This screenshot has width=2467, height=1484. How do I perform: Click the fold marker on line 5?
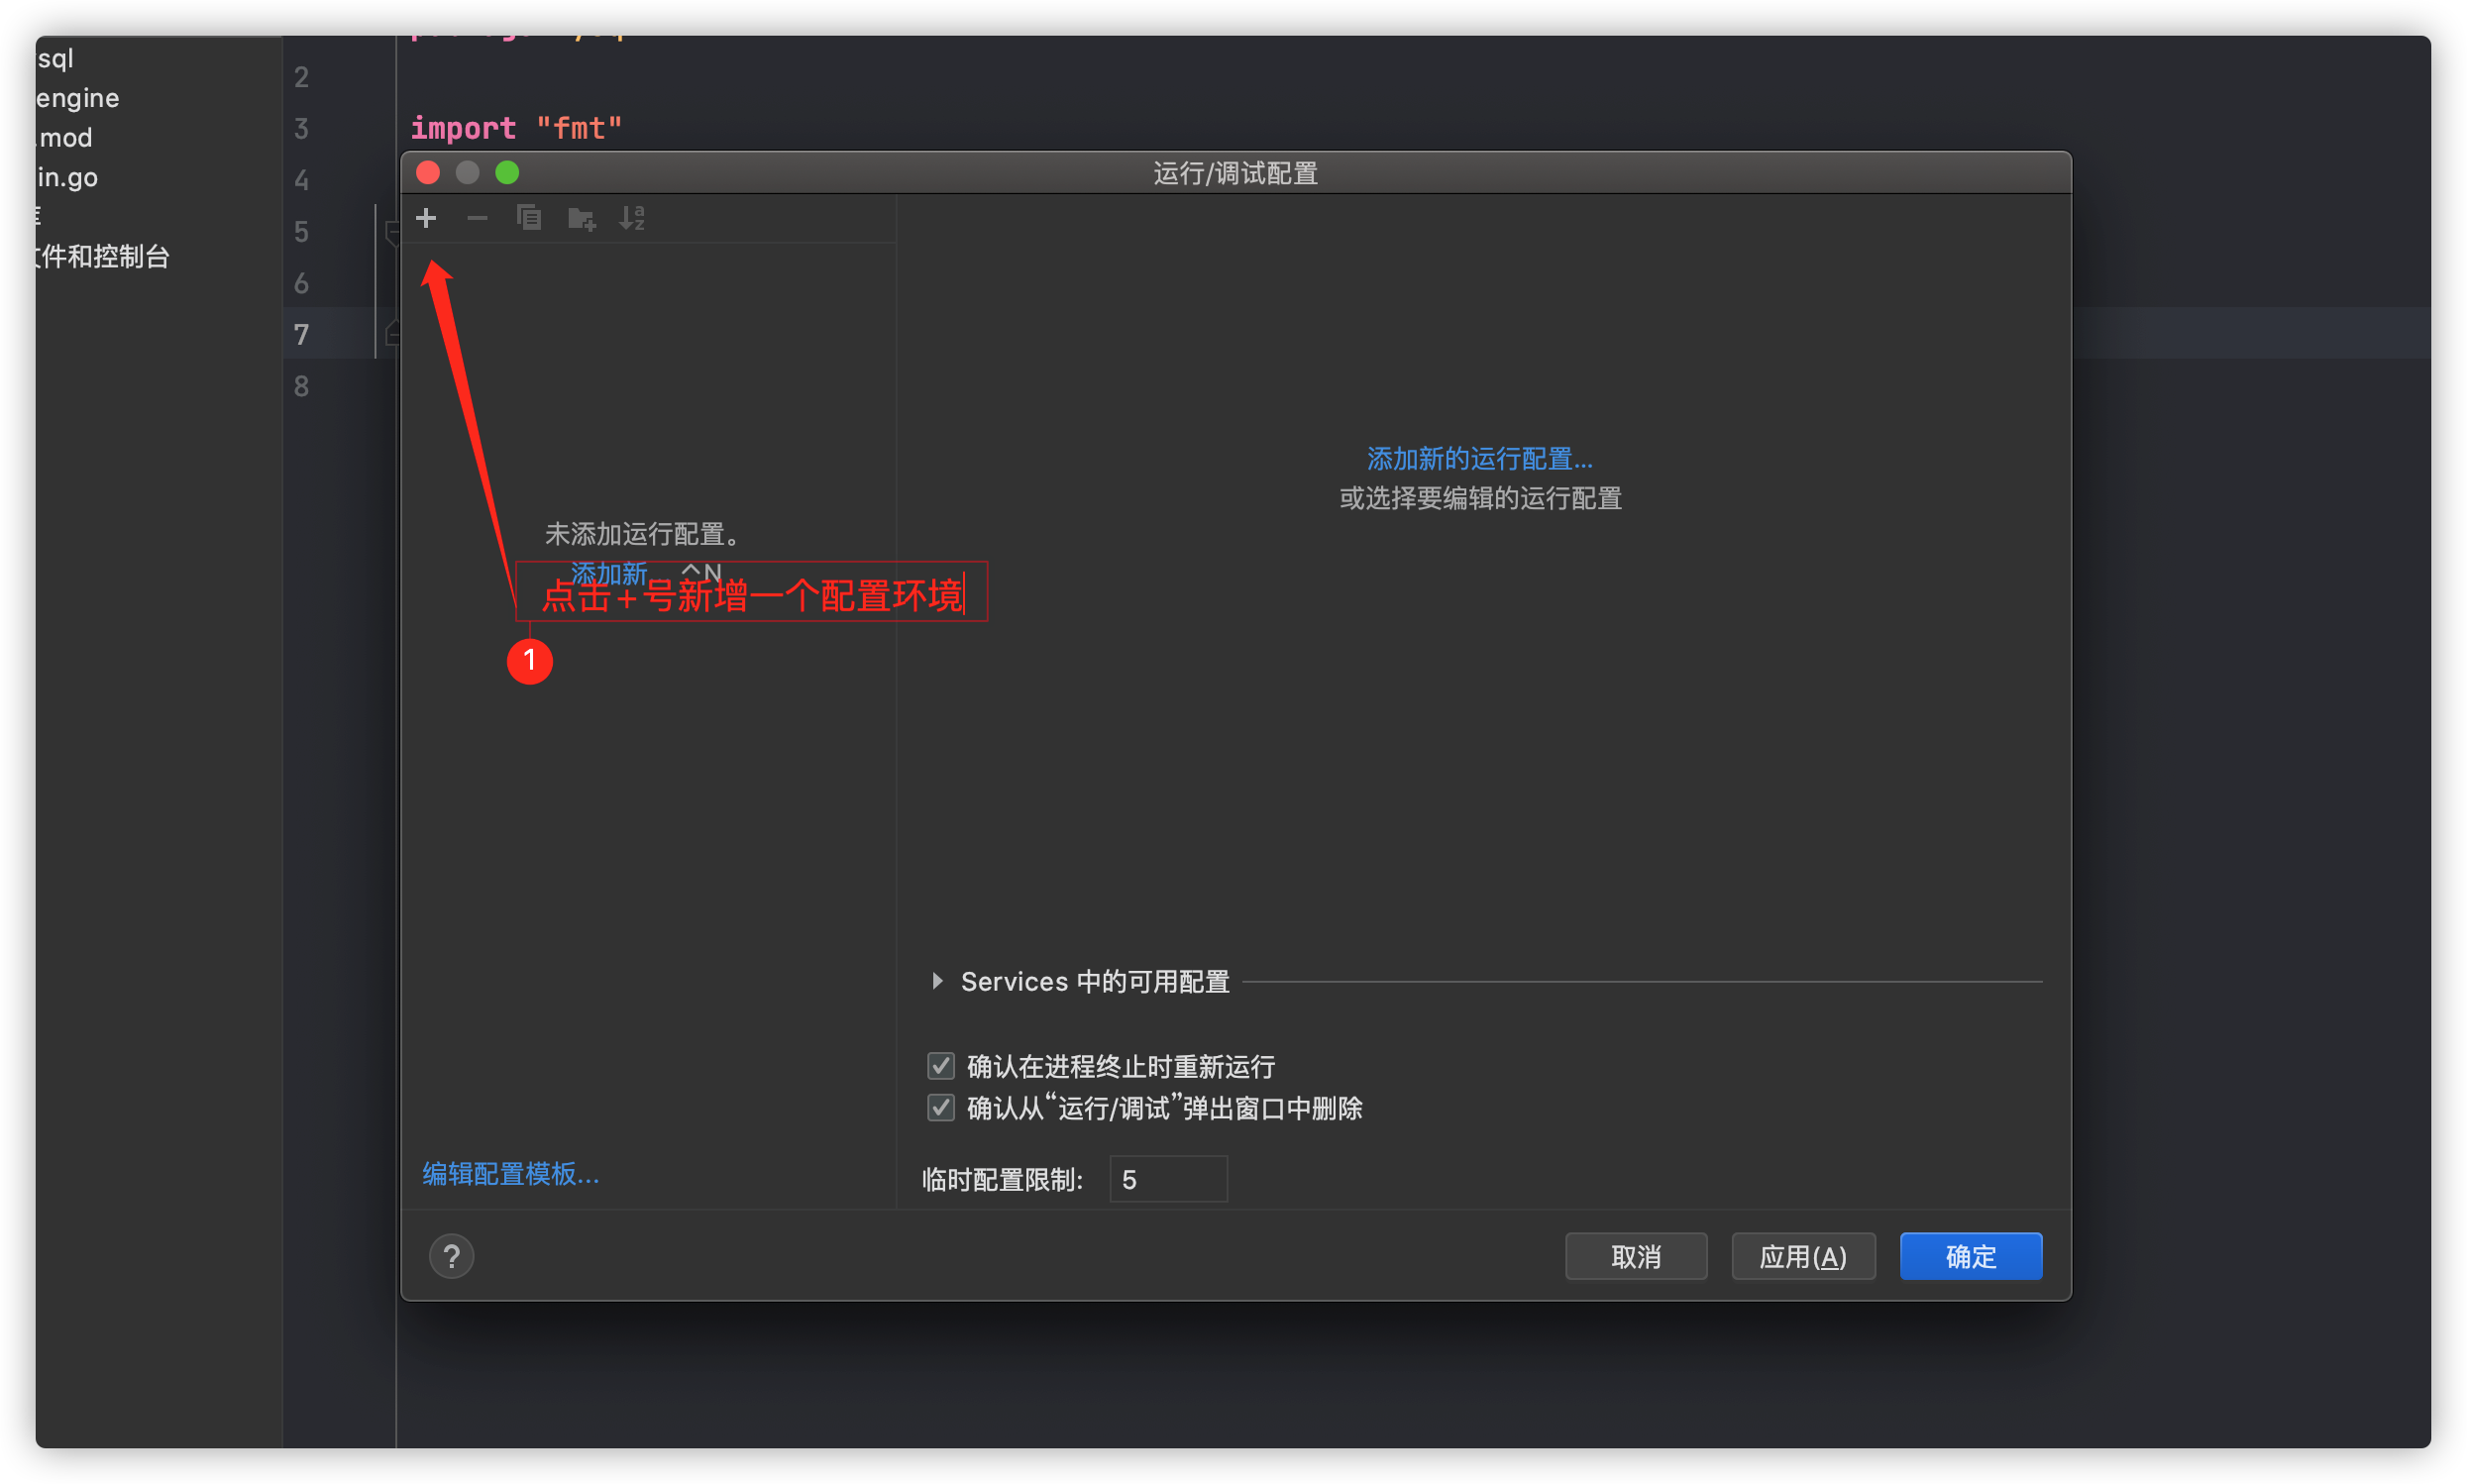pos(392,232)
